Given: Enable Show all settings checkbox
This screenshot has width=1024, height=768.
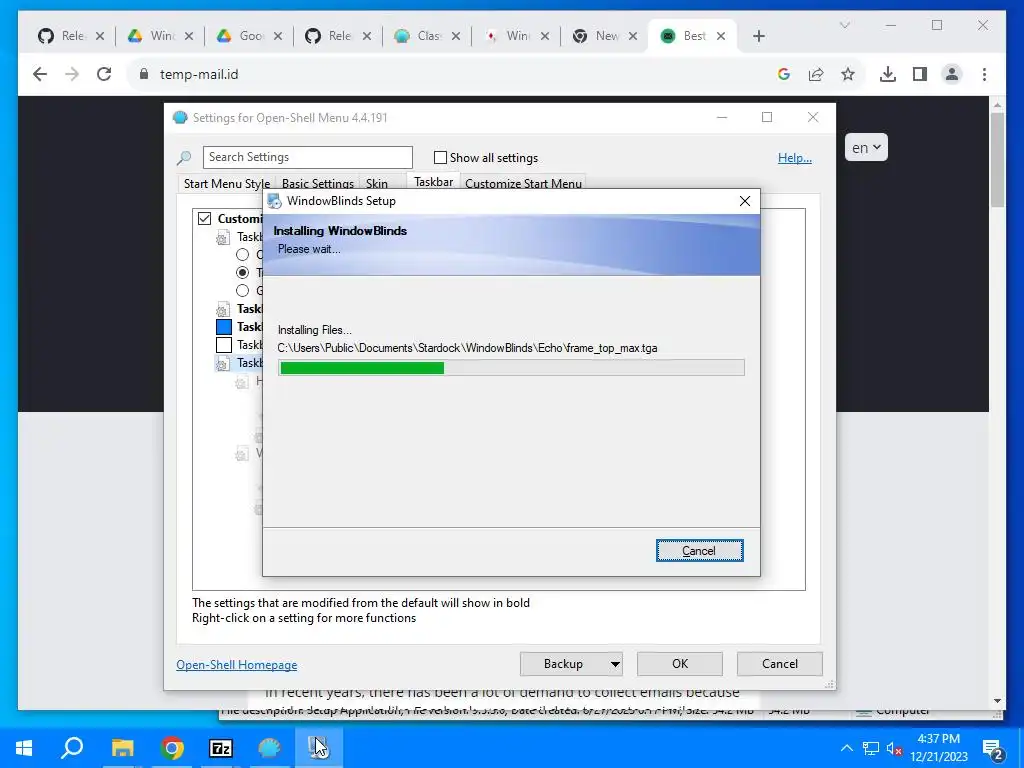Looking at the screenshot, I should coord(440,157).
